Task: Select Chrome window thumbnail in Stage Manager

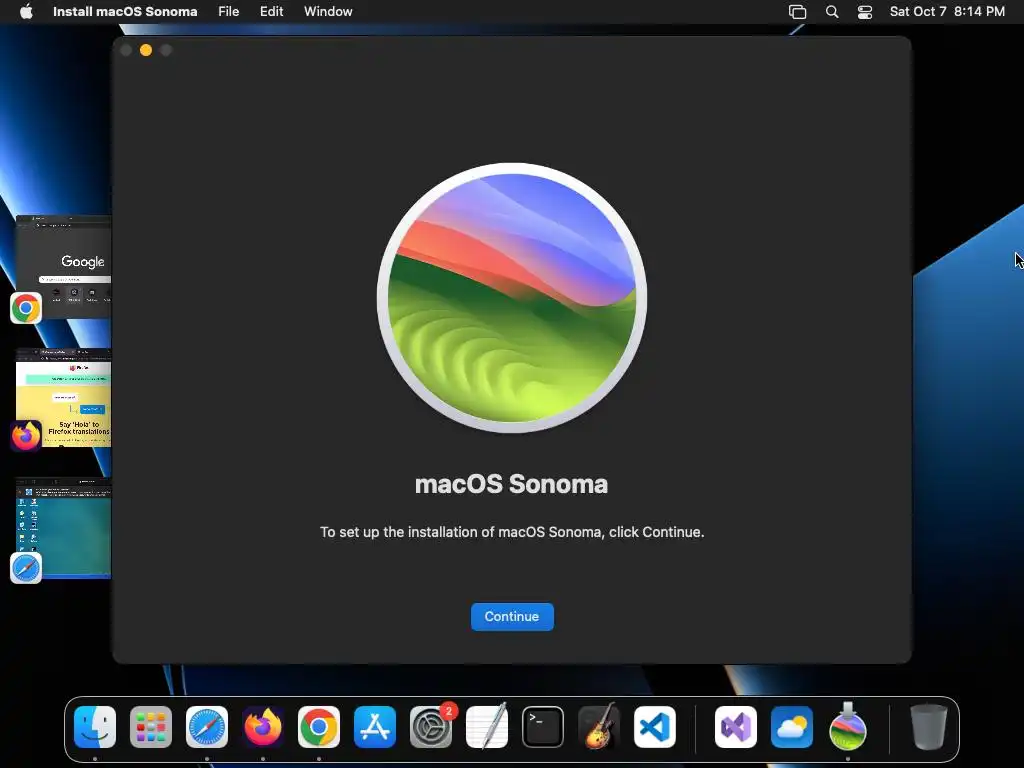Action: [64, 266]
